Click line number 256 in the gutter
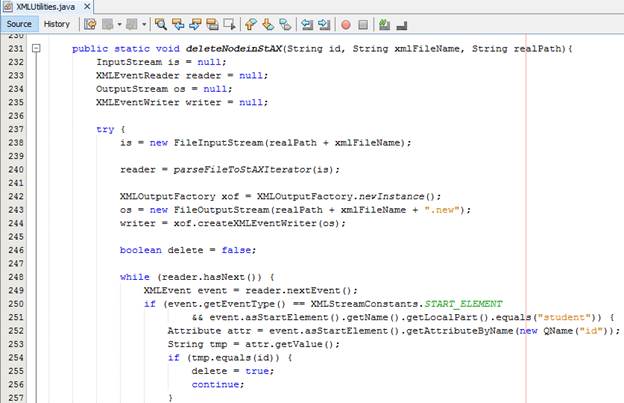This screenshot has height=403, width=624. tap(16, 384)
